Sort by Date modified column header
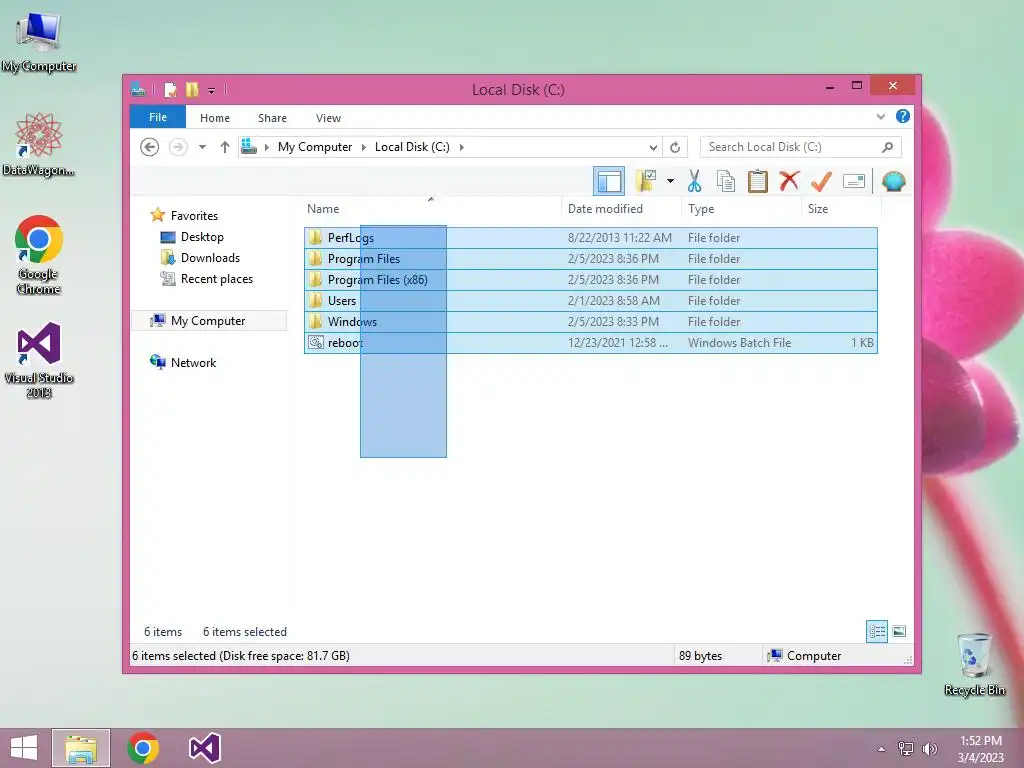 tap(620, 209)
